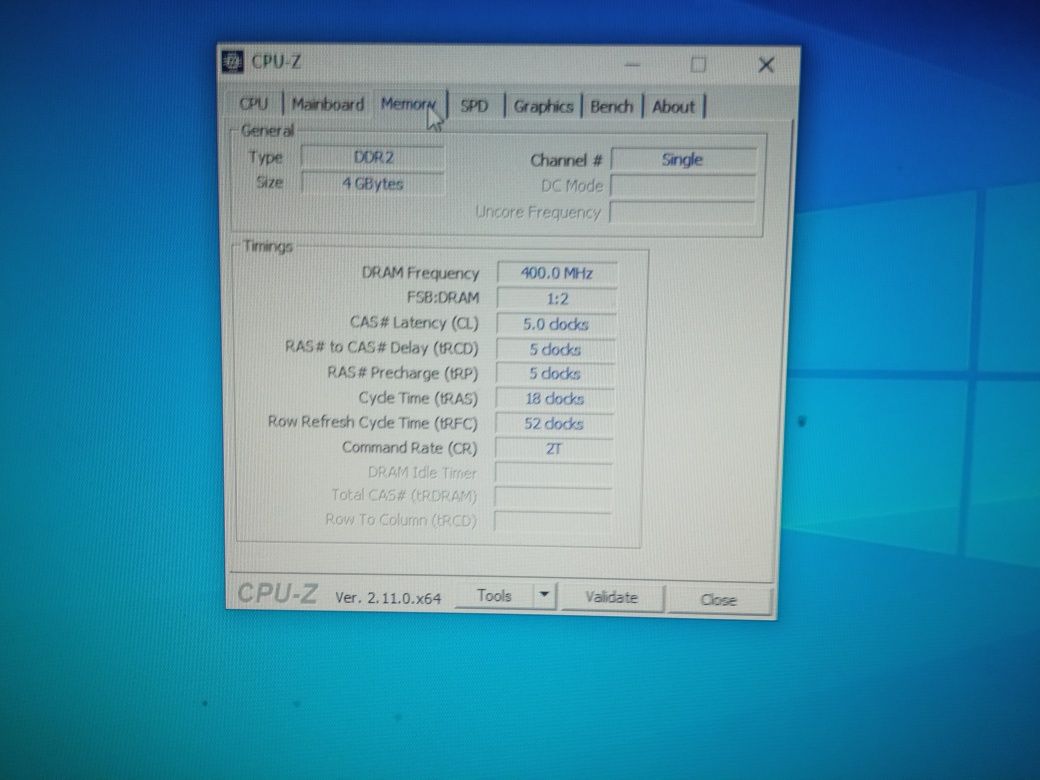The width and height of the screenshot is (1040, 780).
Task: Click the memory Type field showing DDR2
Action: click(x=373, y=157)
